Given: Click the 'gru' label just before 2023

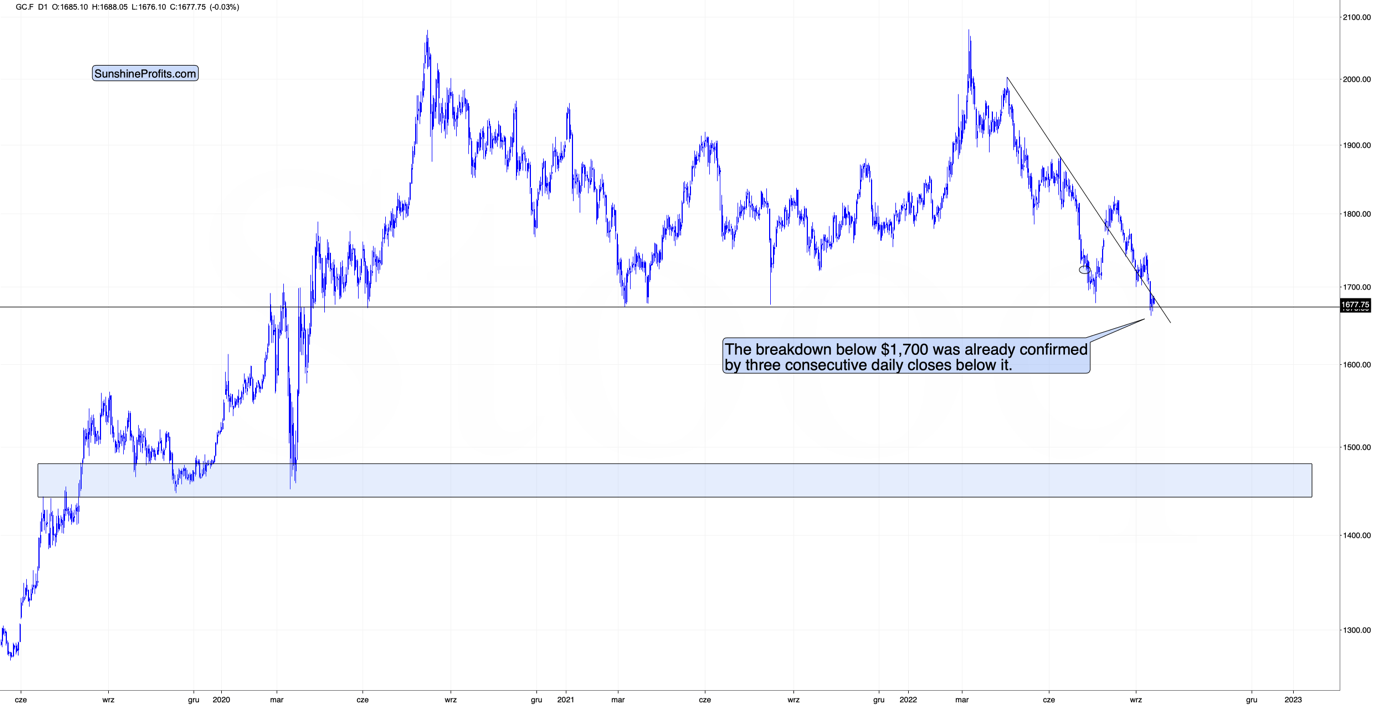Looking at the screenshot, I should (1251, 700).
